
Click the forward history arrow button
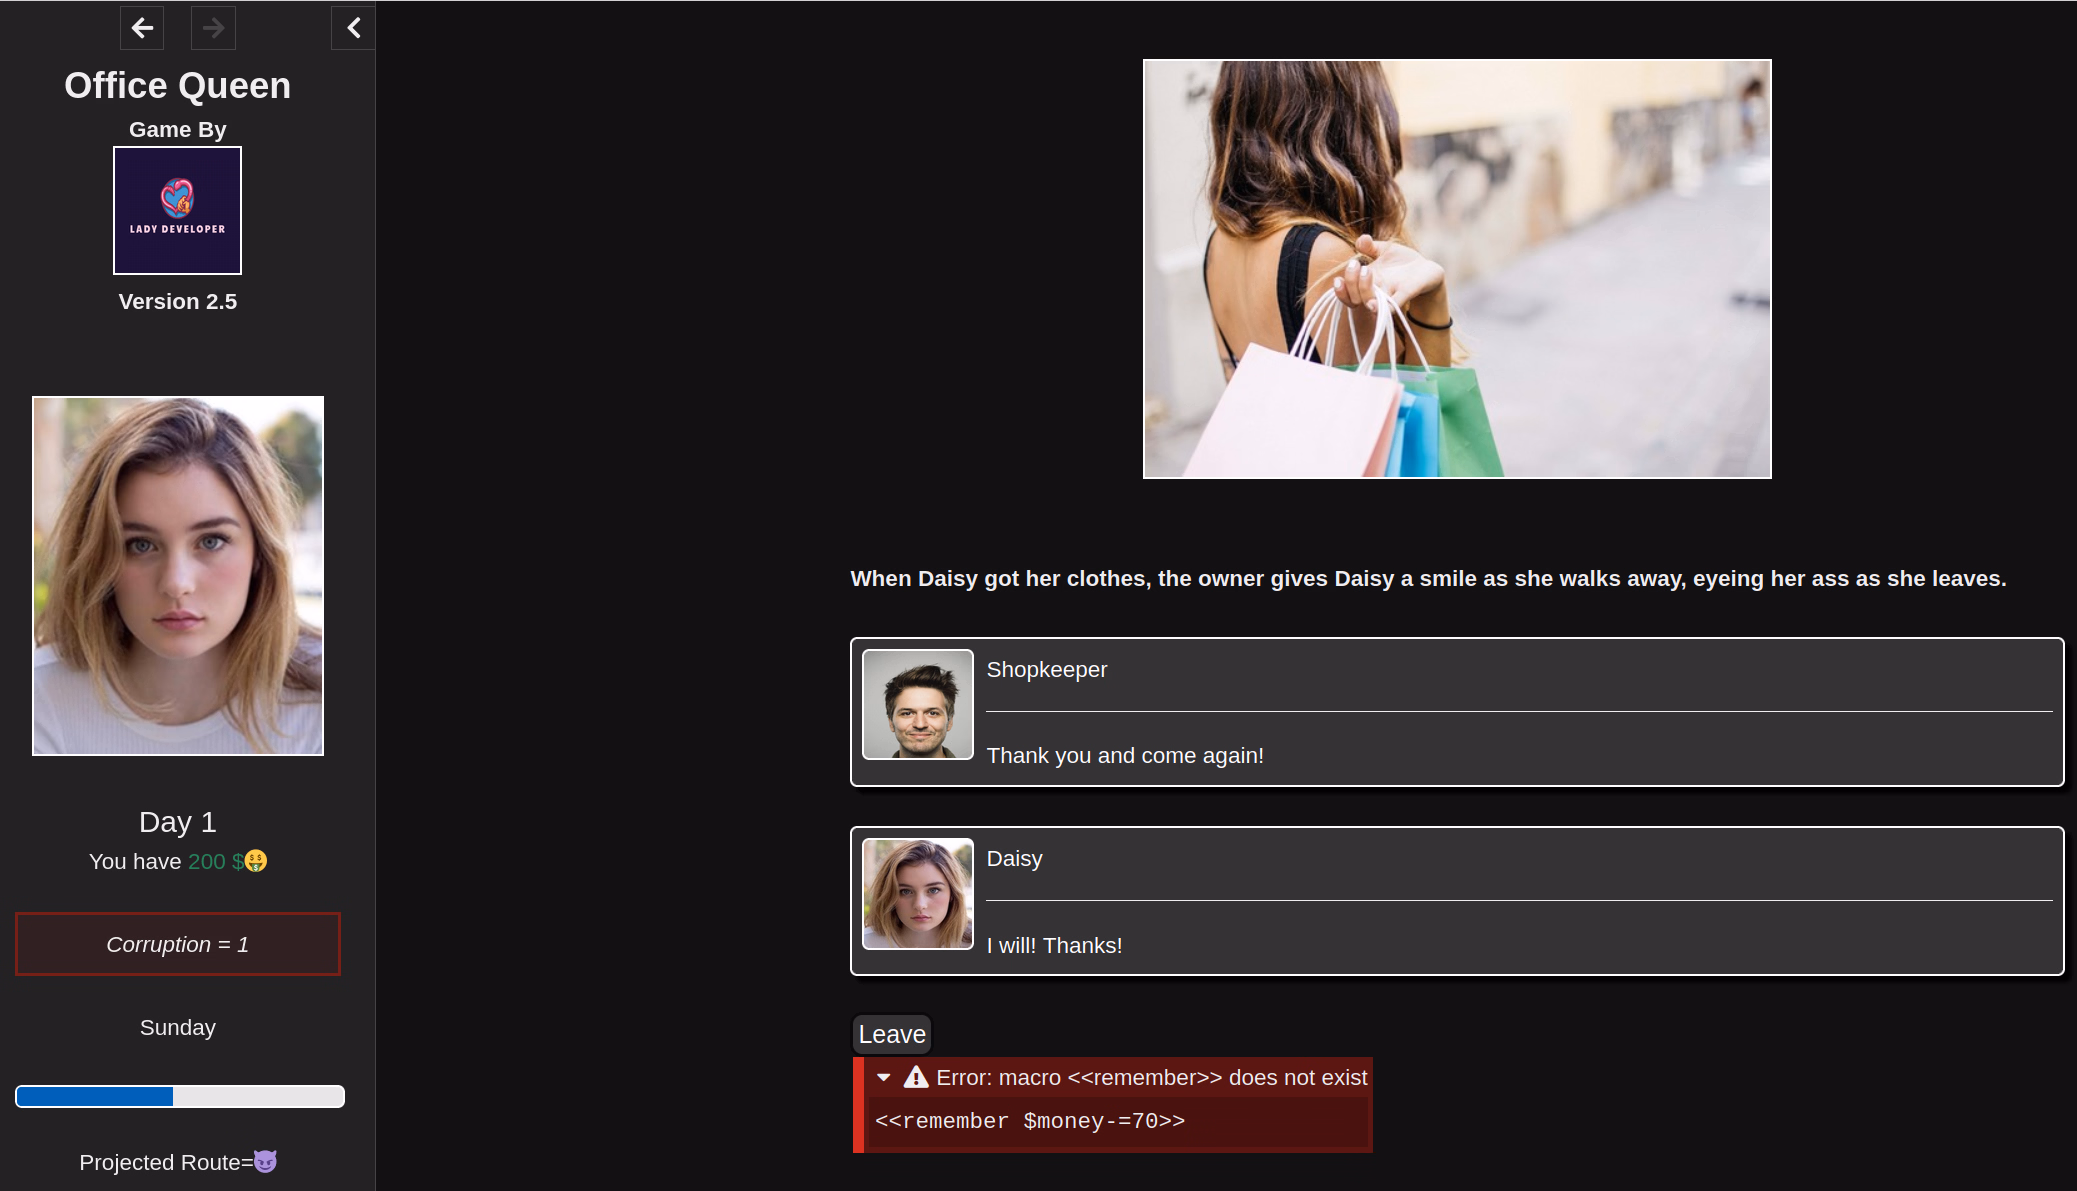pyautogui.click(x=213, y=28)
